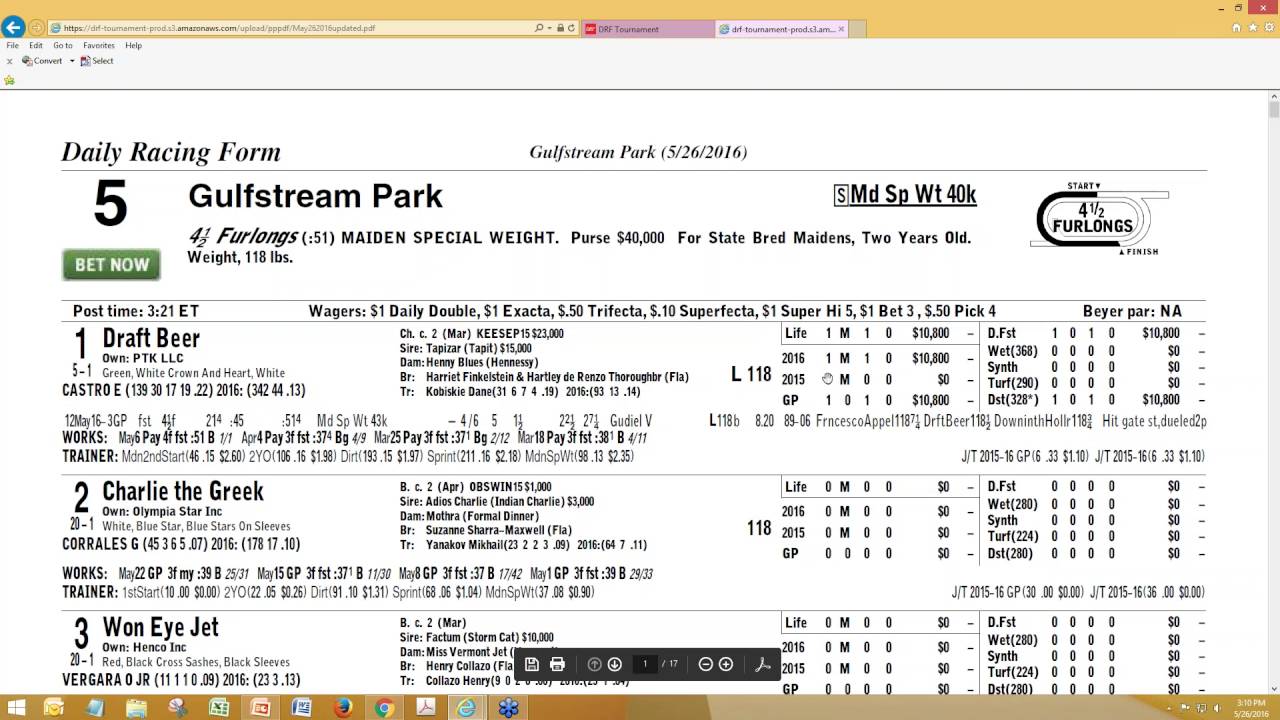This screenshot has width=1280, height=720.
Task: Refresh the page with the reload icon
Action: coord(571,28)
